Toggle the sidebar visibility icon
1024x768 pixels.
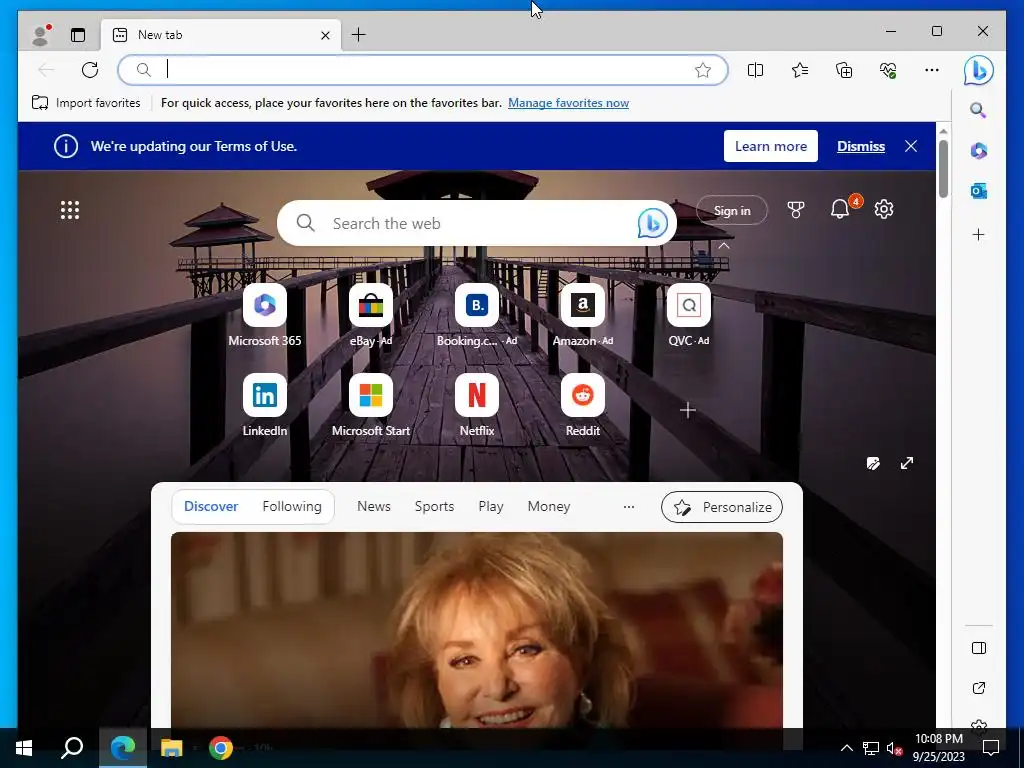point(978,648)
